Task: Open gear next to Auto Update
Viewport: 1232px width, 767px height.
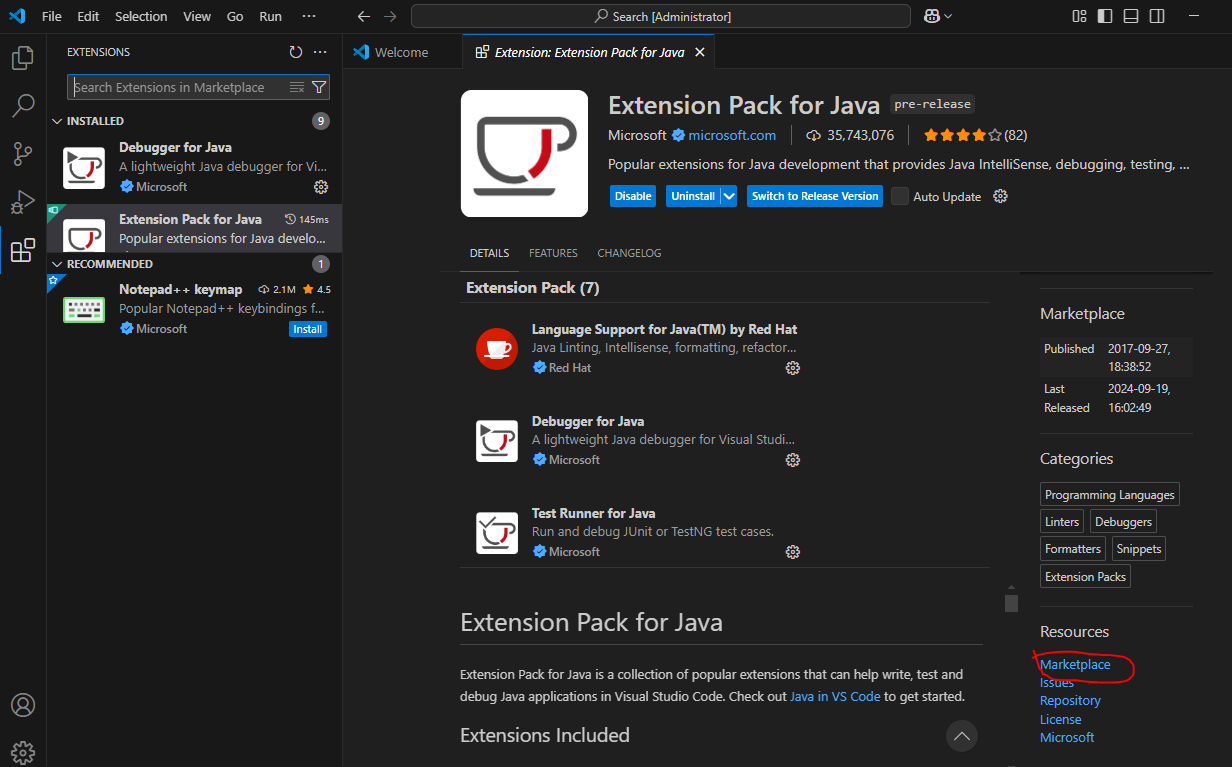Action: tap(1000, 196)
